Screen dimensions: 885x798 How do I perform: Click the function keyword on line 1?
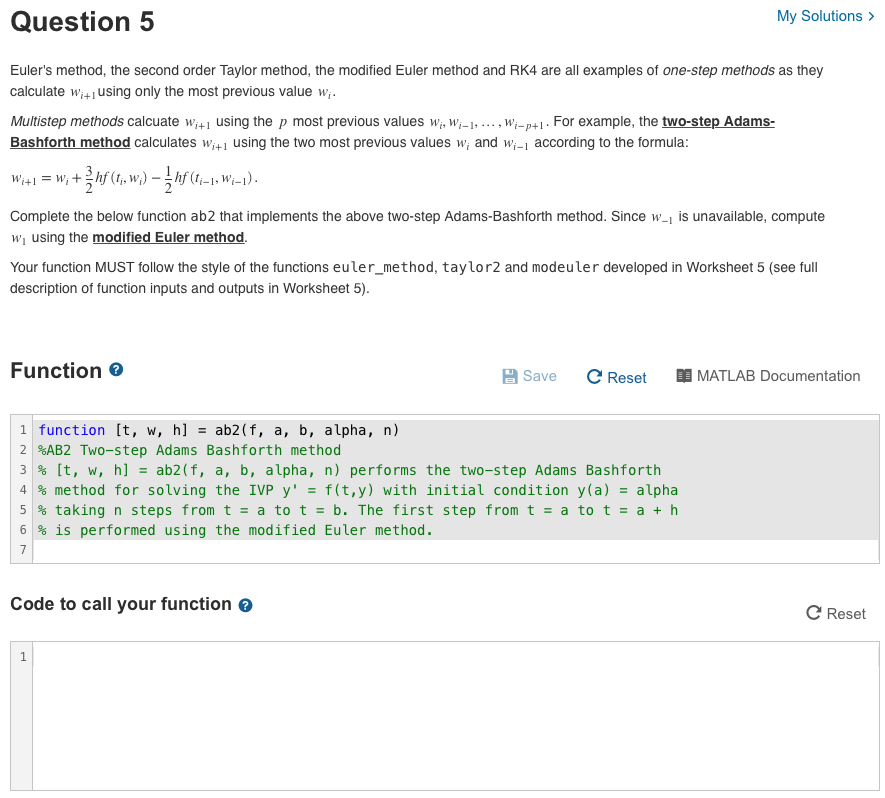tap(70, 430)
